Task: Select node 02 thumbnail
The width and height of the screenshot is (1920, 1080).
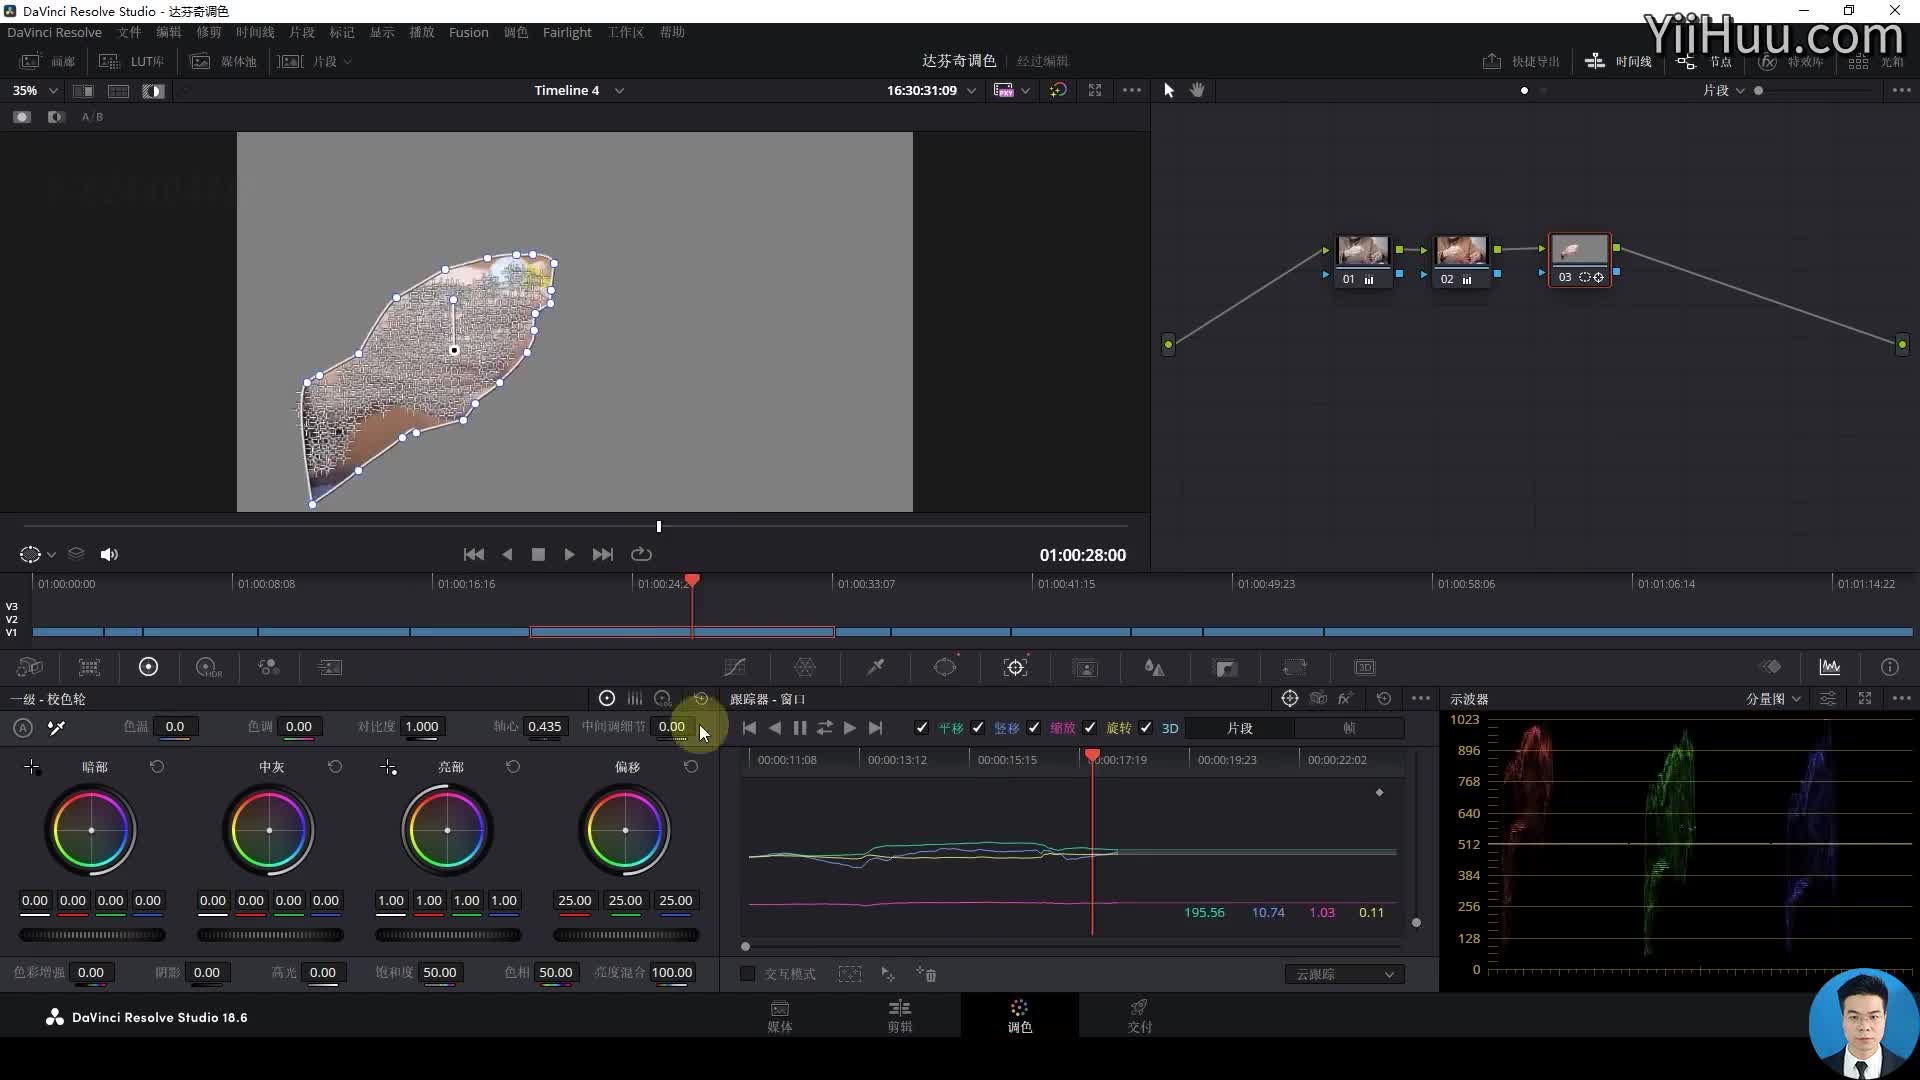Action: pos(1461,250)
